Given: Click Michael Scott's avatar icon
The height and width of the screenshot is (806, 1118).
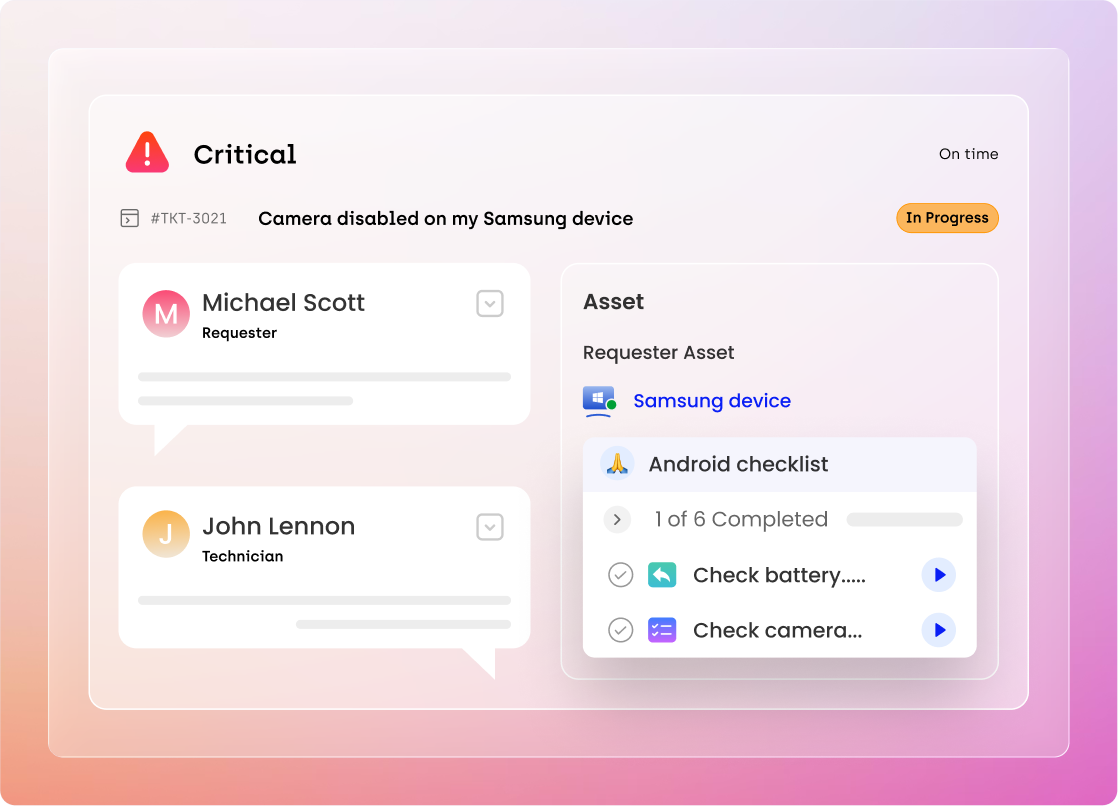Looking at the screenshot, I should (166, 314).
